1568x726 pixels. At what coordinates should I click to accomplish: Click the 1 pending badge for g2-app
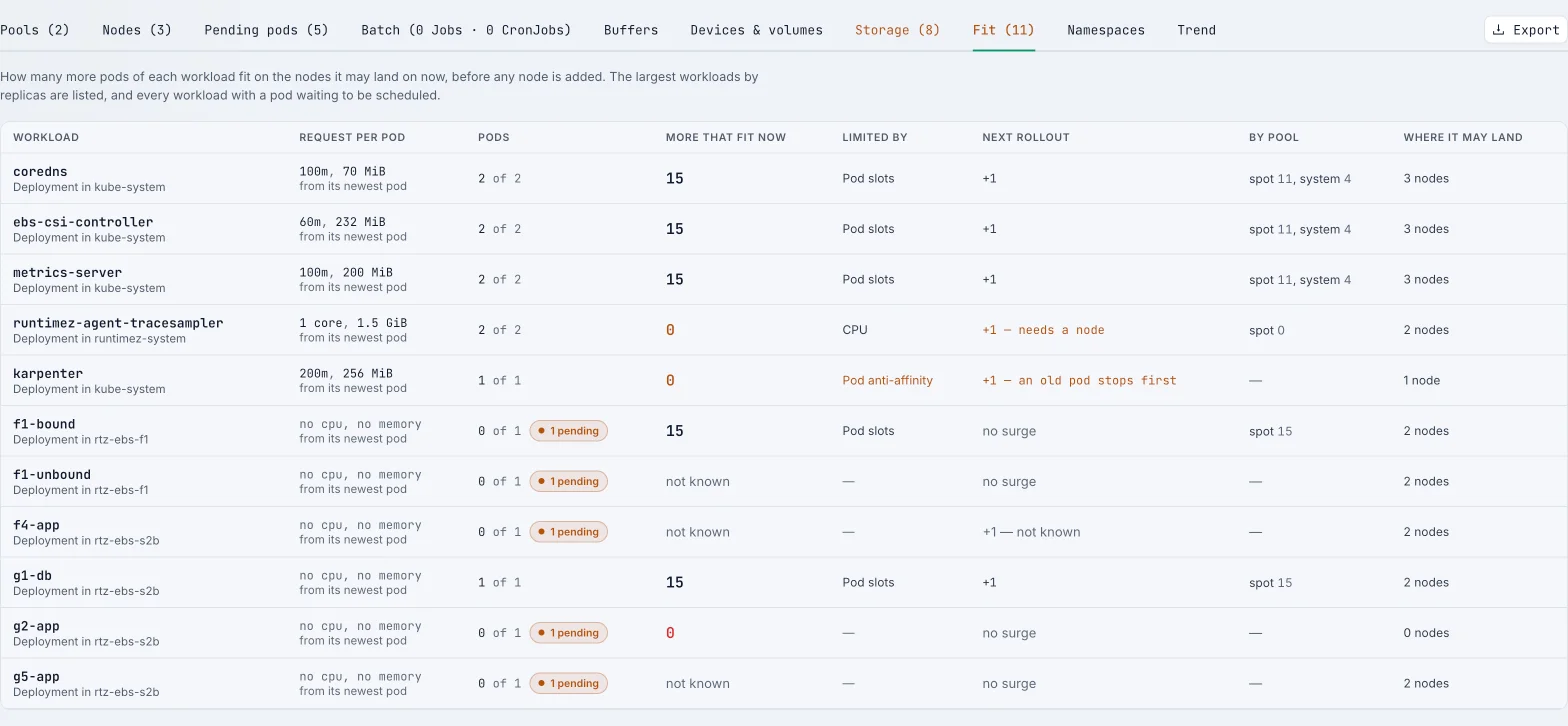[x=569, y=633]
